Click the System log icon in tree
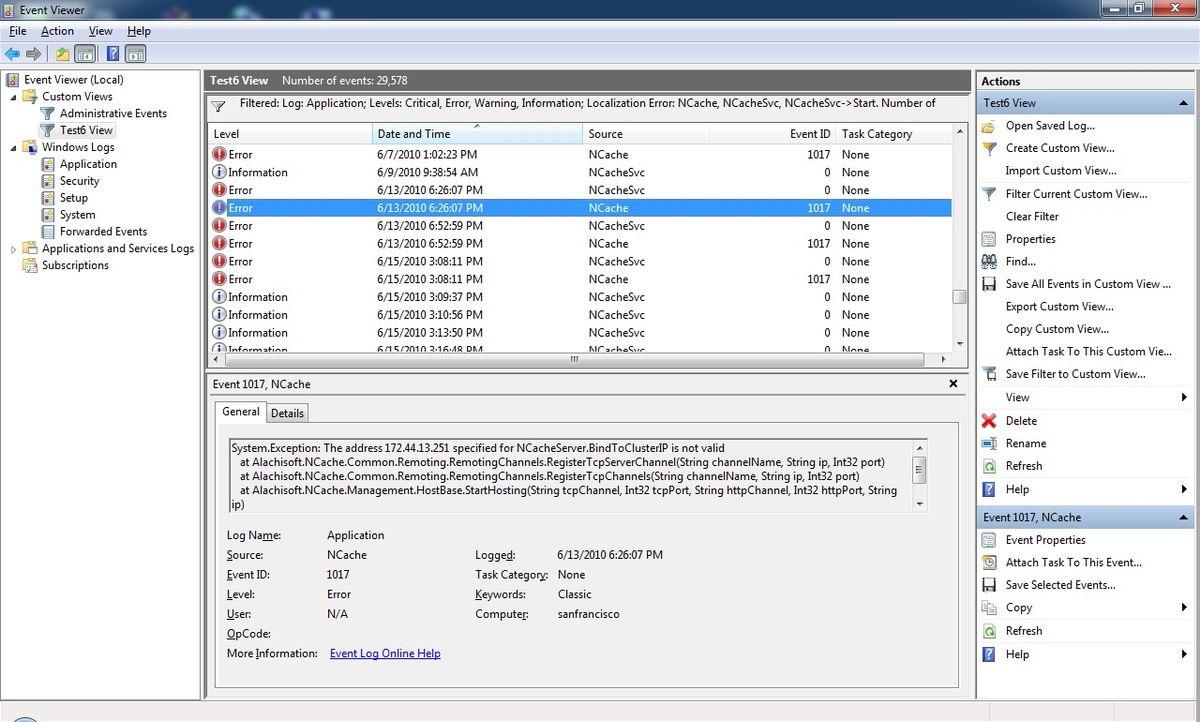 47,215
